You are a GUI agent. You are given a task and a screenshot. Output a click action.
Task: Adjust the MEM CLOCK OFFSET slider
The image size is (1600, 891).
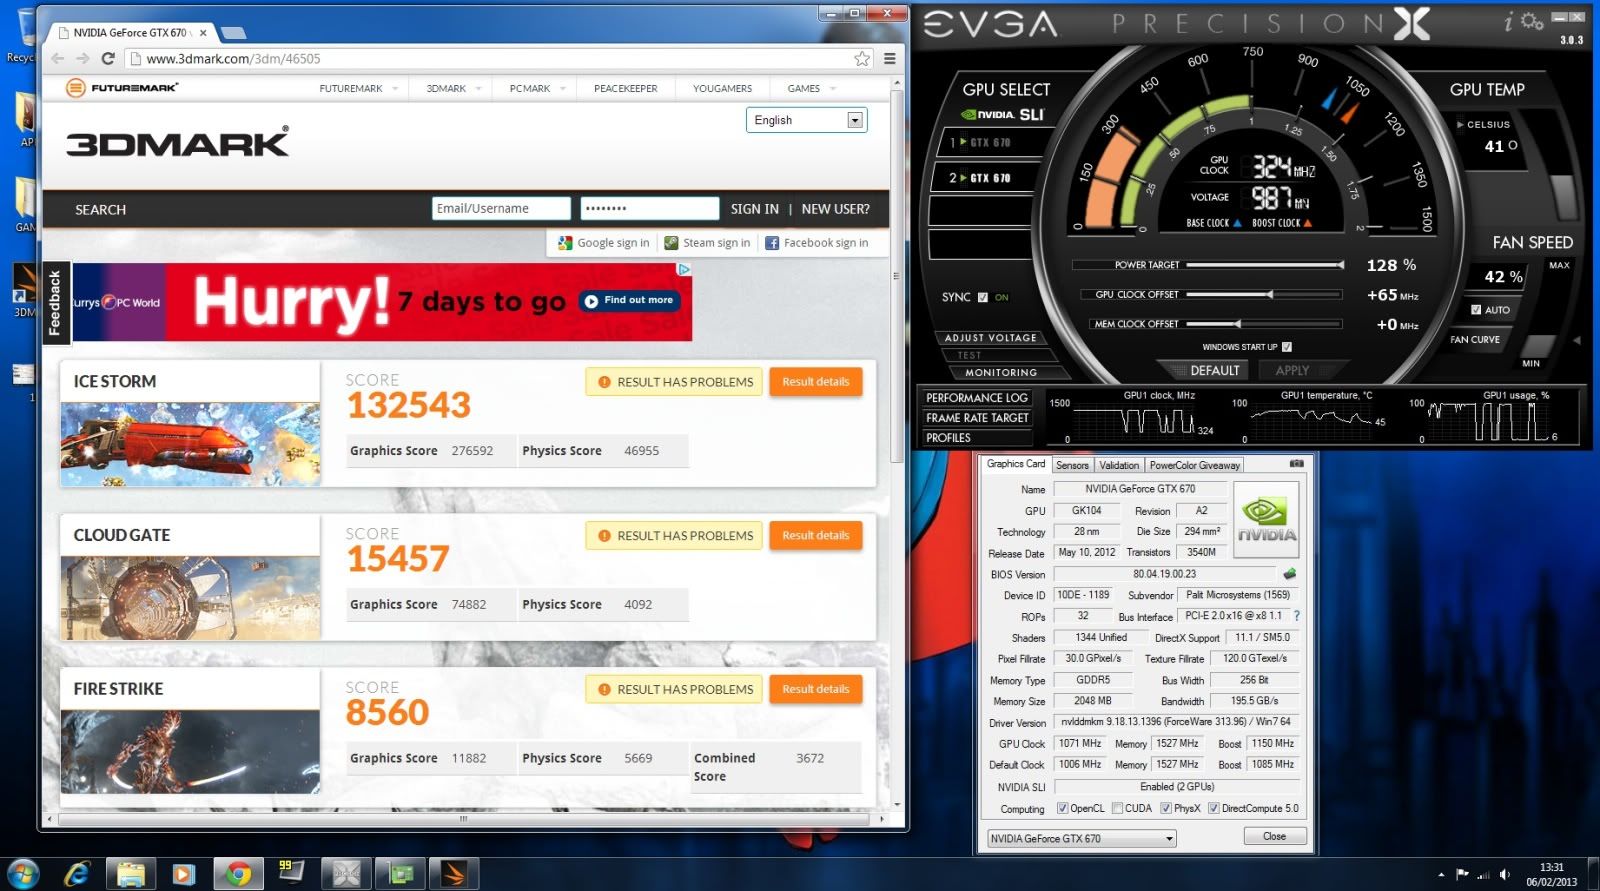click(x=1264, y=324)
